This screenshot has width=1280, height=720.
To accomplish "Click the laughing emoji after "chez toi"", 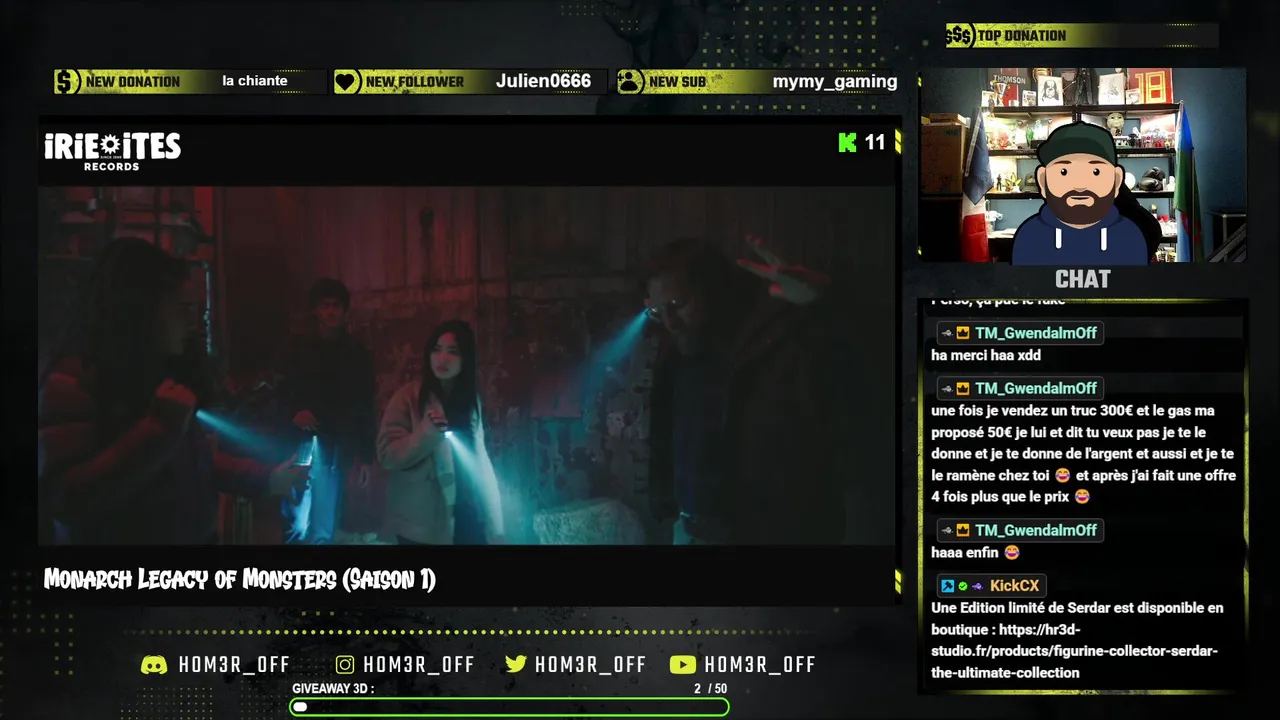I will [x=1062, y=476].
